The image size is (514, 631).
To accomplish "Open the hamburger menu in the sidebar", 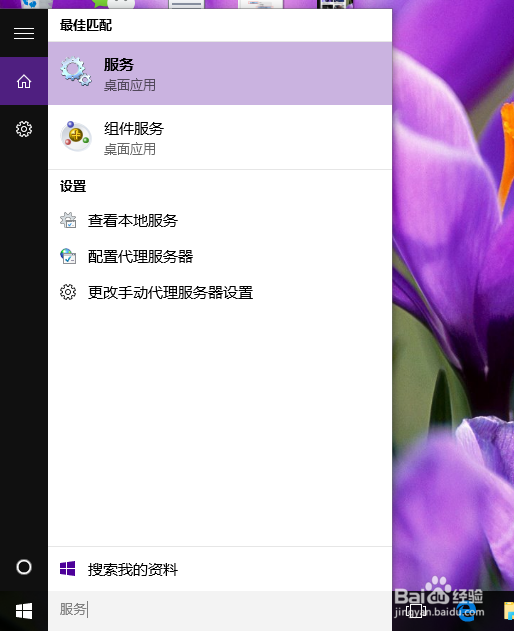I will pyautogui.click(x=24, y=33).
